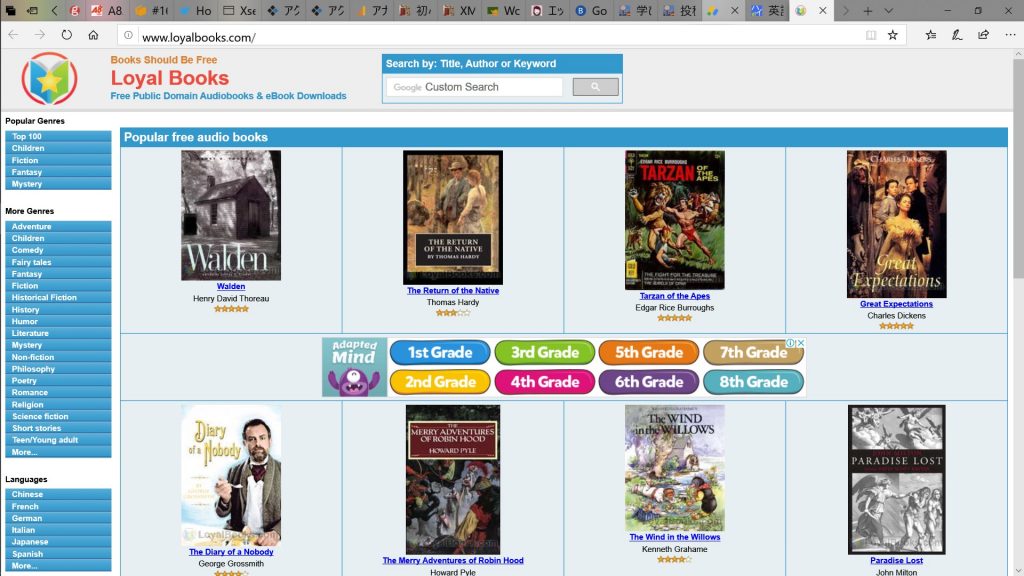Image resolution: width=1024 pixels, height=576 pixels.
Task: Switch to the A8 tab
Action: coord(107,10)
